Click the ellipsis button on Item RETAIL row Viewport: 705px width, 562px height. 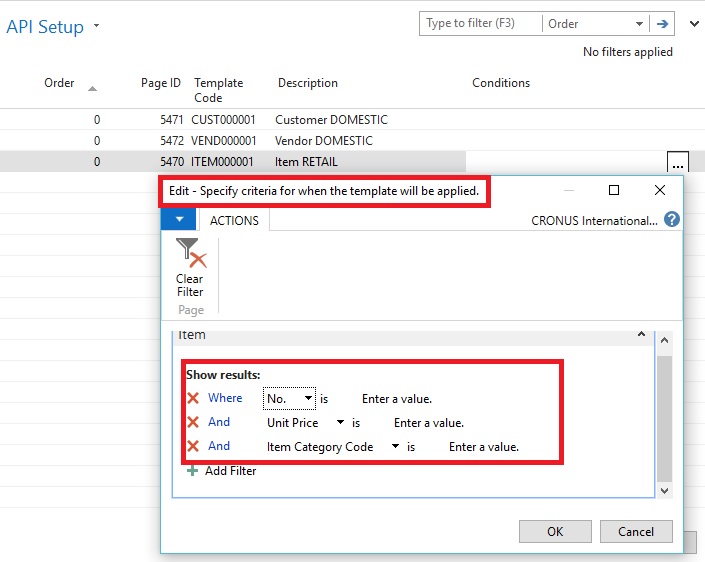(x=678, y=162)
